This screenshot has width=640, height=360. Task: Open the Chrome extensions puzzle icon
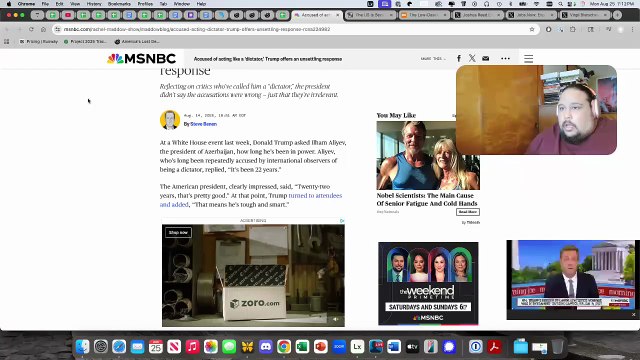573,29
